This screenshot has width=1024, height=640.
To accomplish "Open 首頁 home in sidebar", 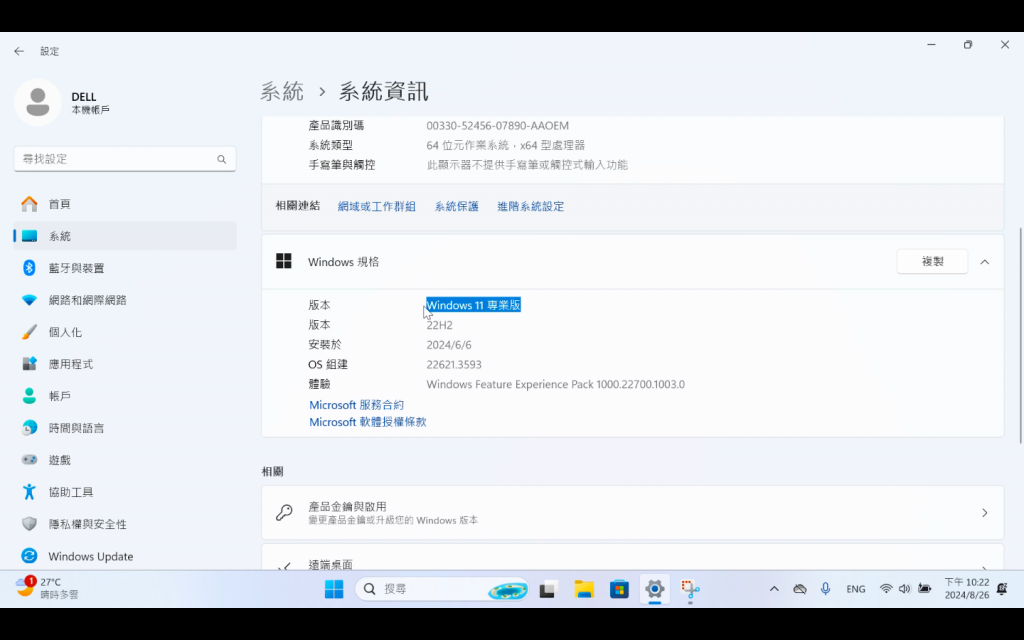I will click(x=125, y=204).
